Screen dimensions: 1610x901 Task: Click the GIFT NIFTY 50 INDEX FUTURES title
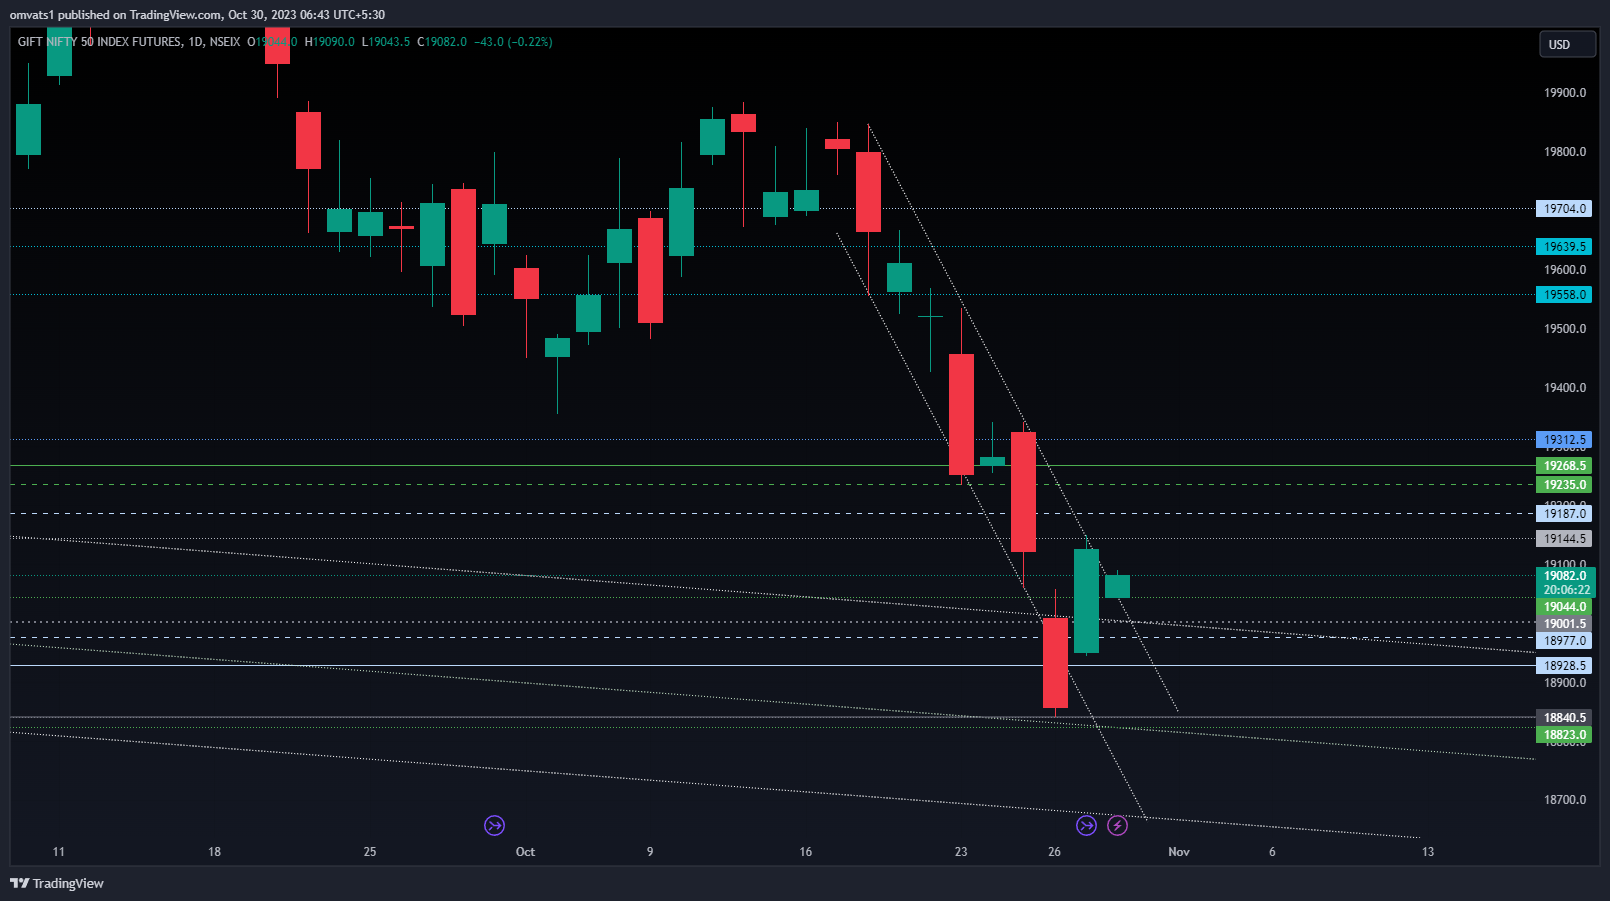pos(100,42)
